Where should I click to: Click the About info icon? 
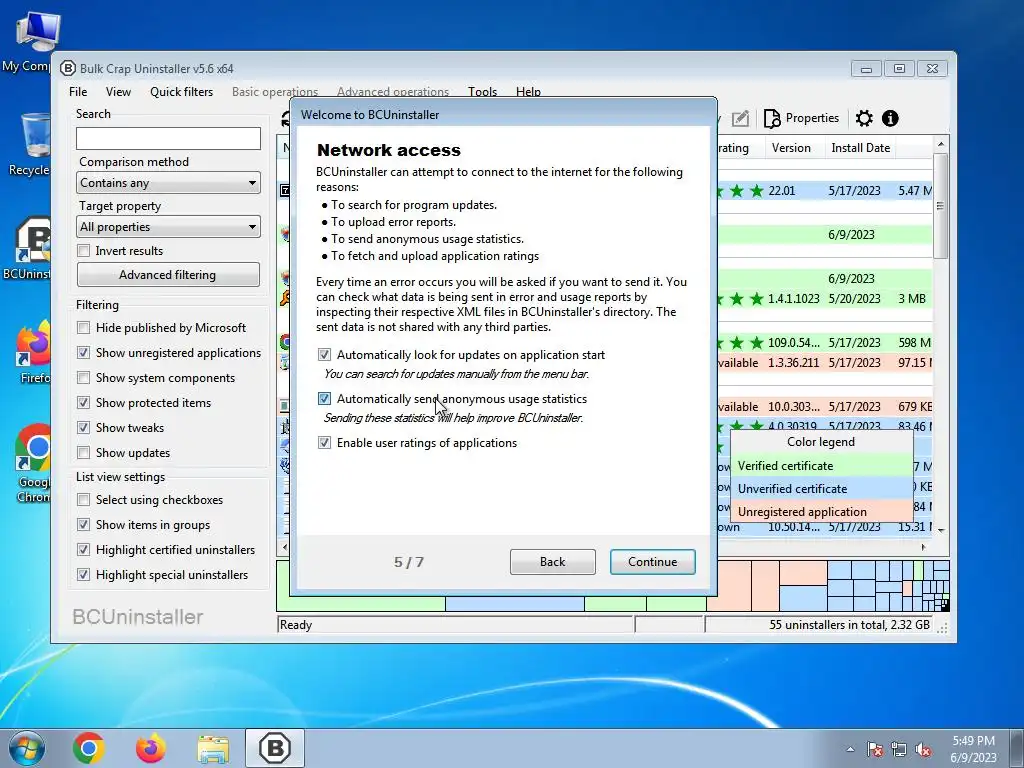pos(890,118)
